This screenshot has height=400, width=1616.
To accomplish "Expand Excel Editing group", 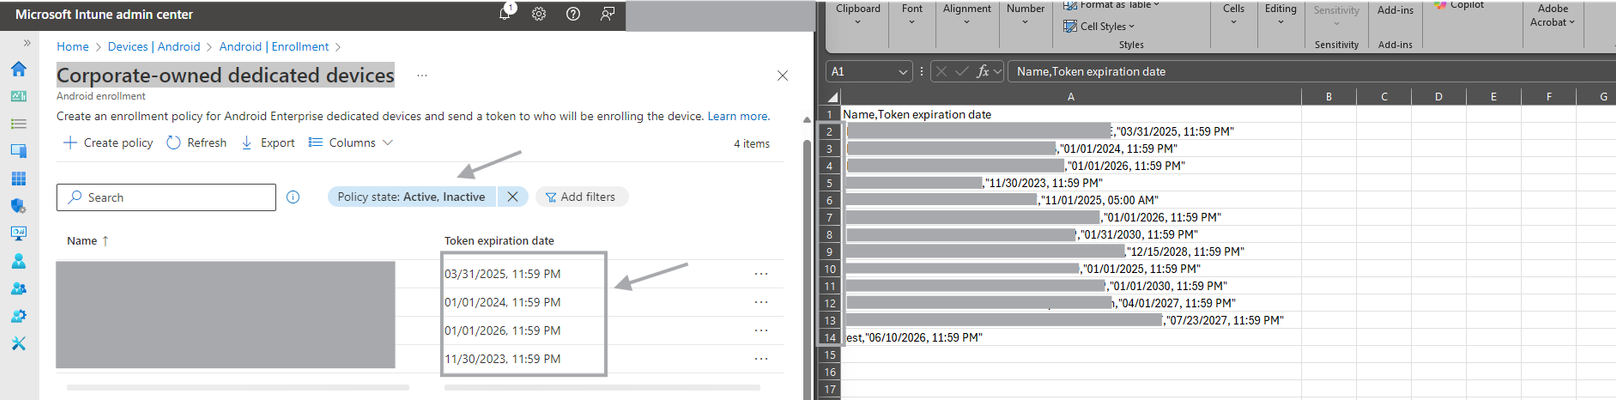I will pos(1281,14).
